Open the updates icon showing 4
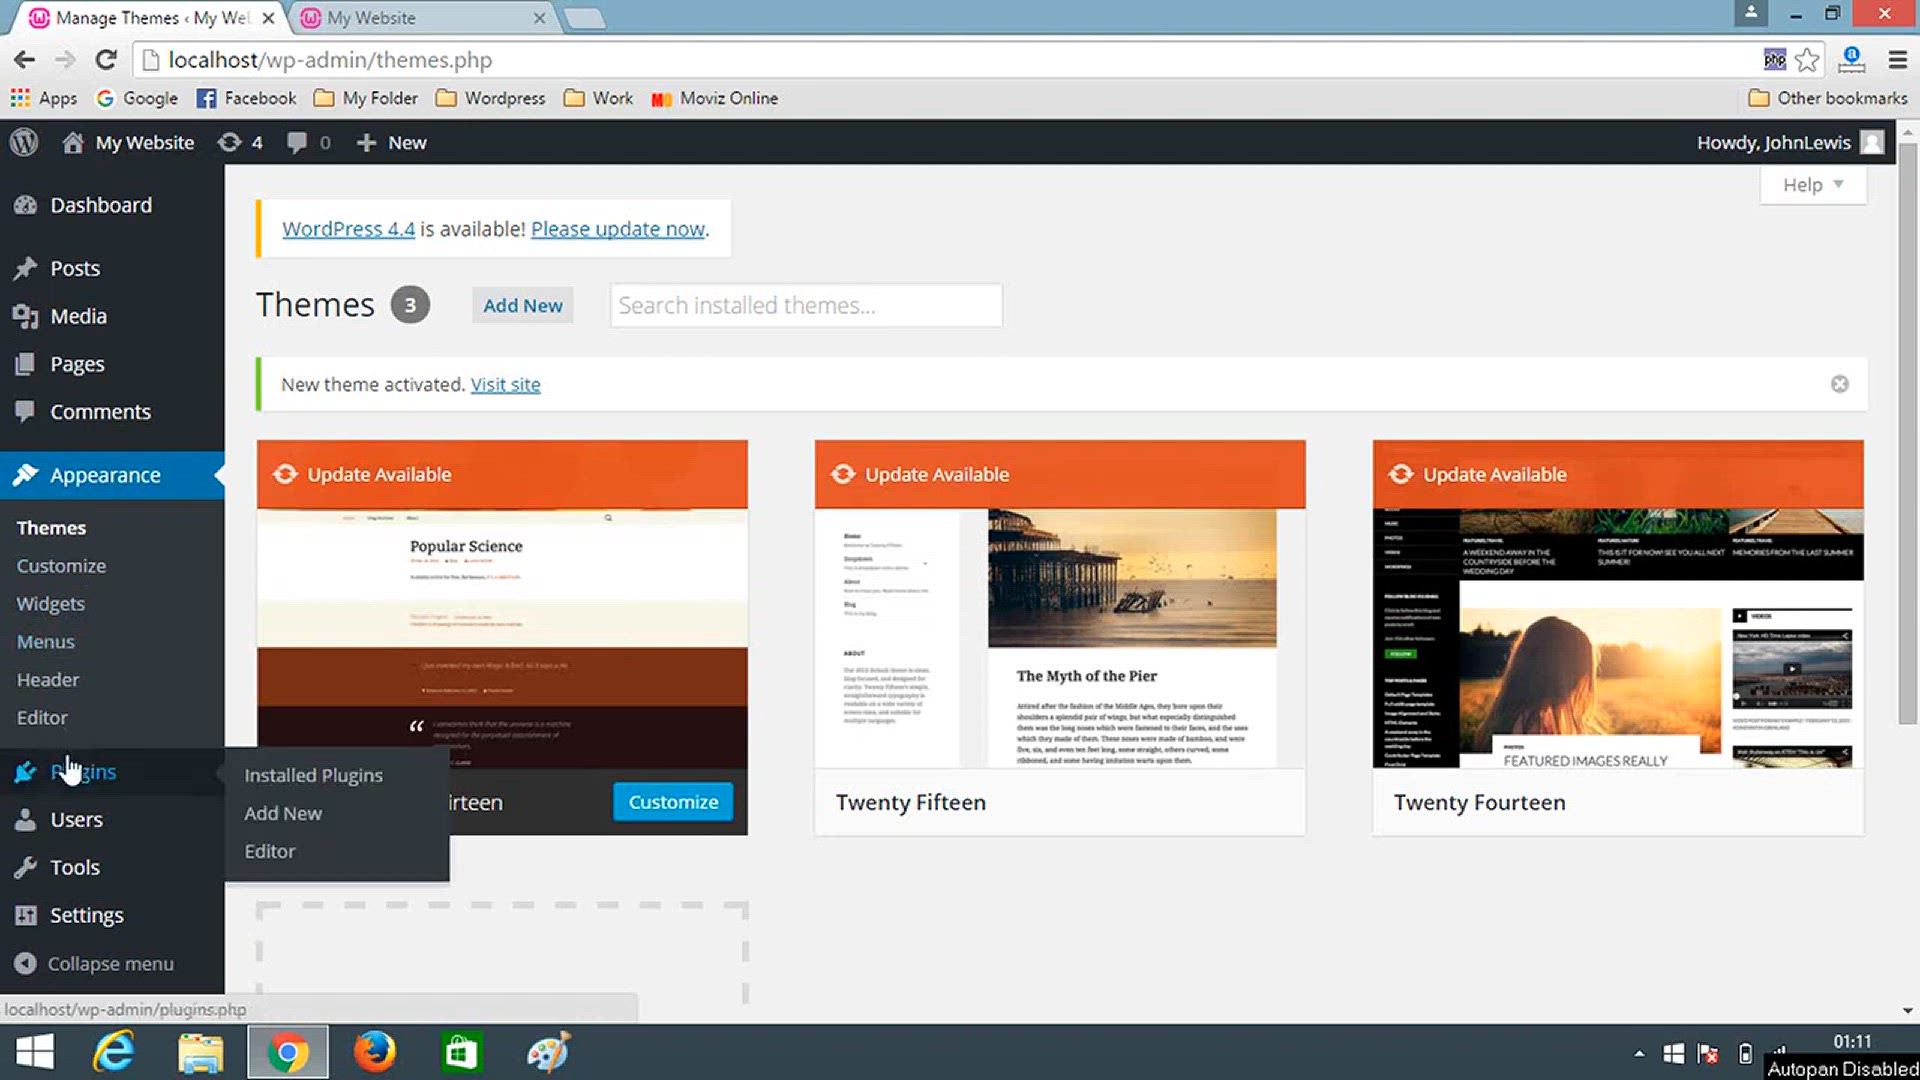The height and width of the screenshot is (1080, 1920). point(230,142)
